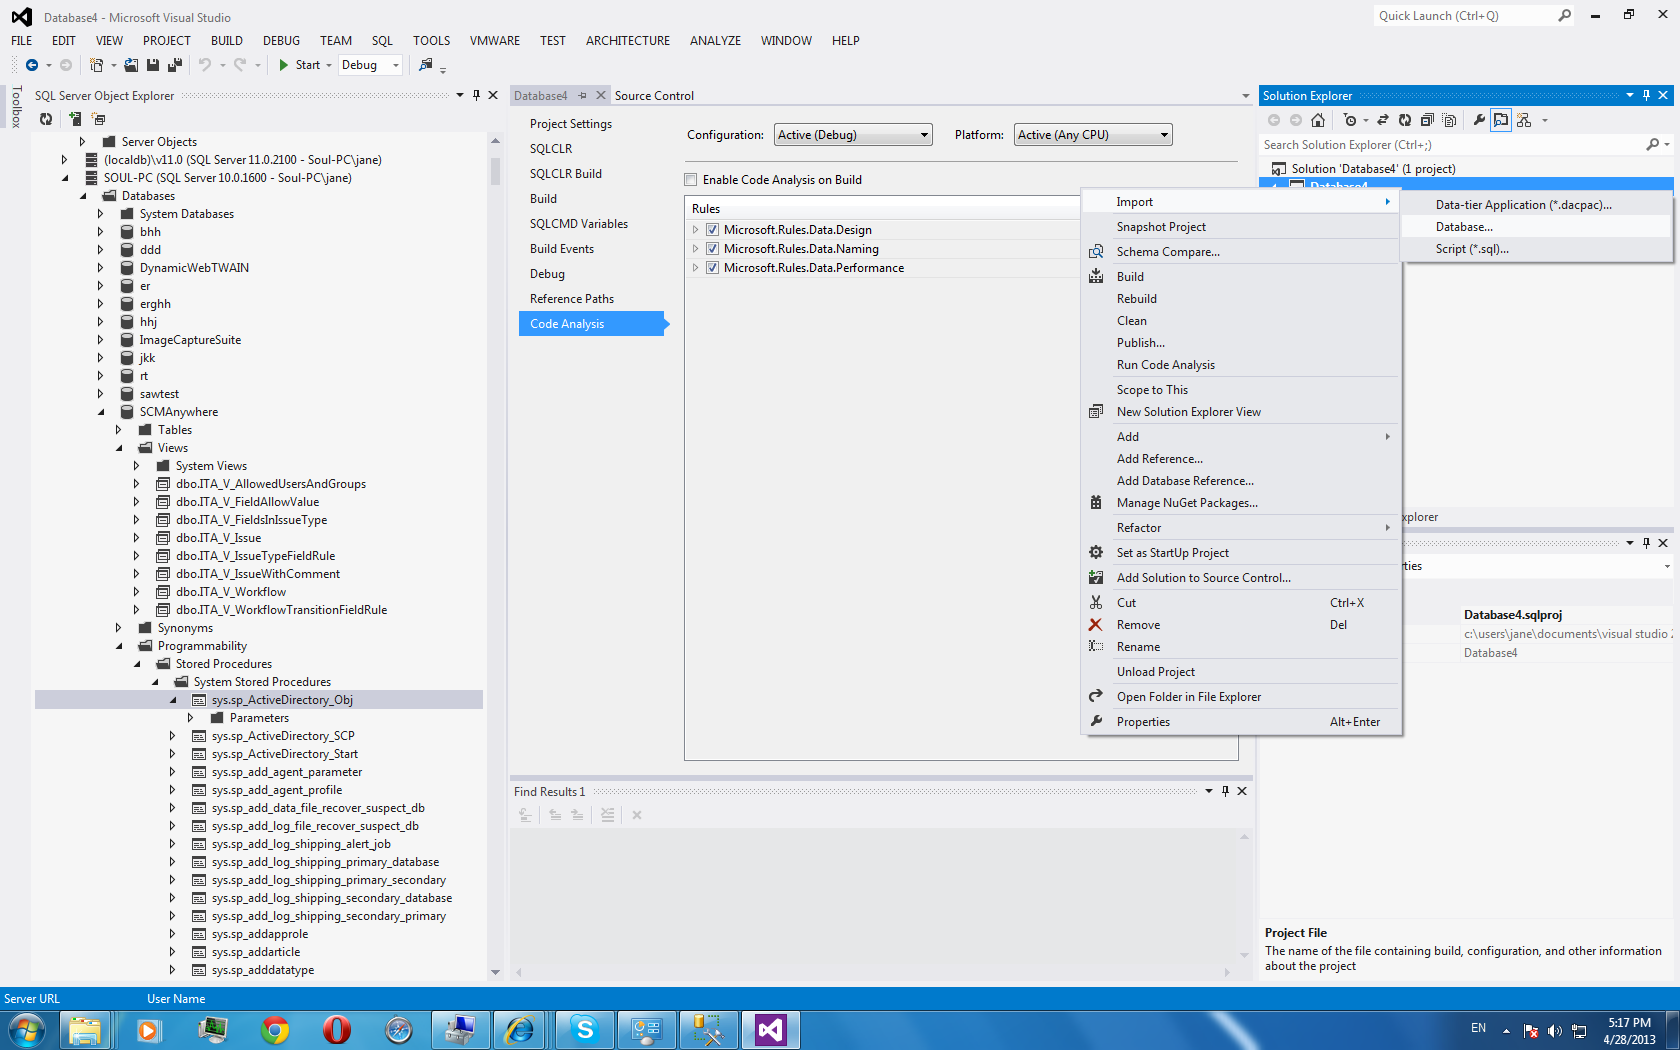The image size is (1680, 1050).
Task: Select the dbo.ITA_V_Workflow view in tree
Action: [x=231, y=592]
